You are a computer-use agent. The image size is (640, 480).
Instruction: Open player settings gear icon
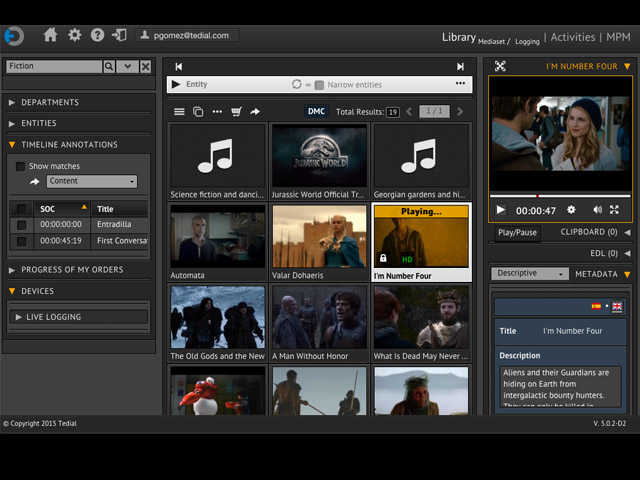pyautogui.click(x=571, y=210)
